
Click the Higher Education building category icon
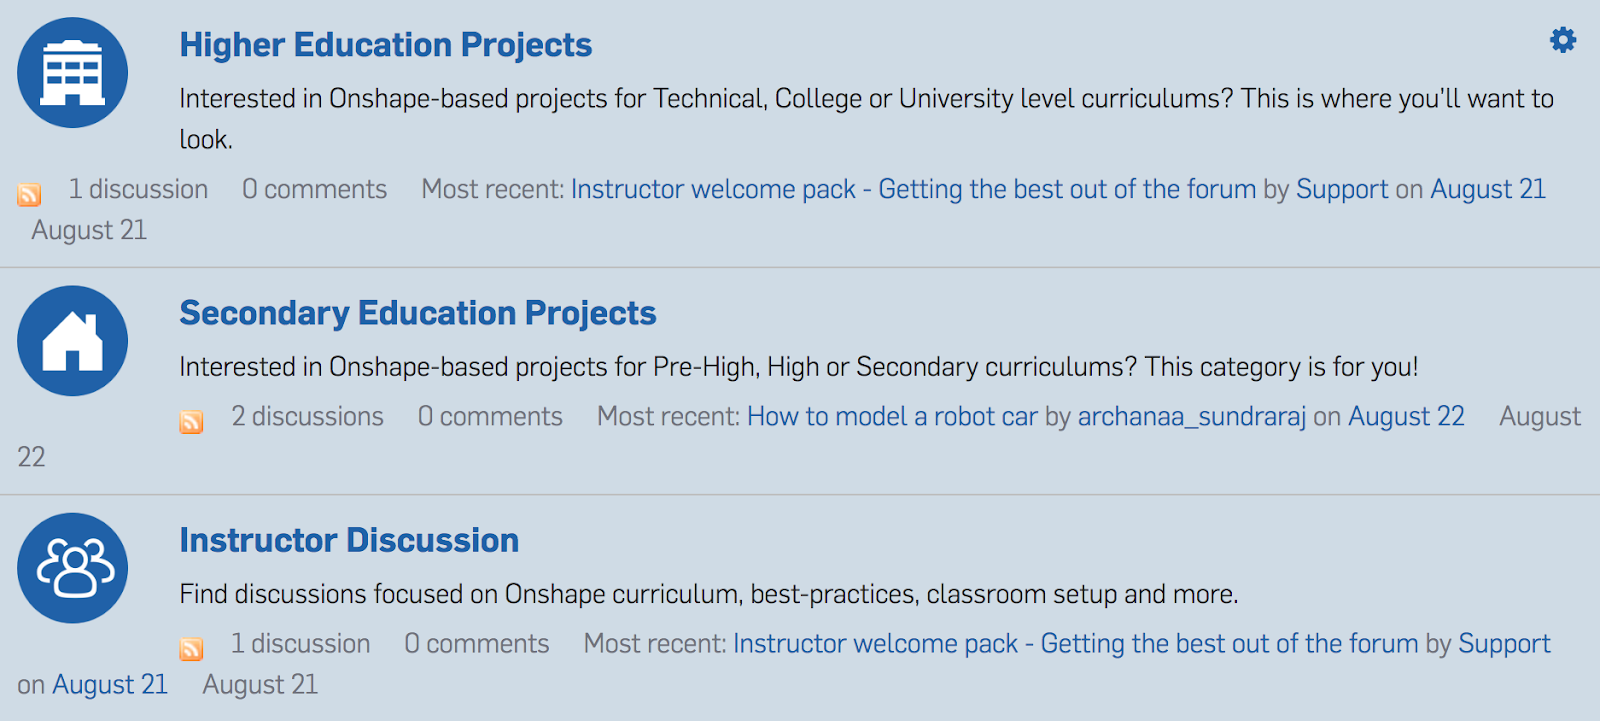click(72, 72)
